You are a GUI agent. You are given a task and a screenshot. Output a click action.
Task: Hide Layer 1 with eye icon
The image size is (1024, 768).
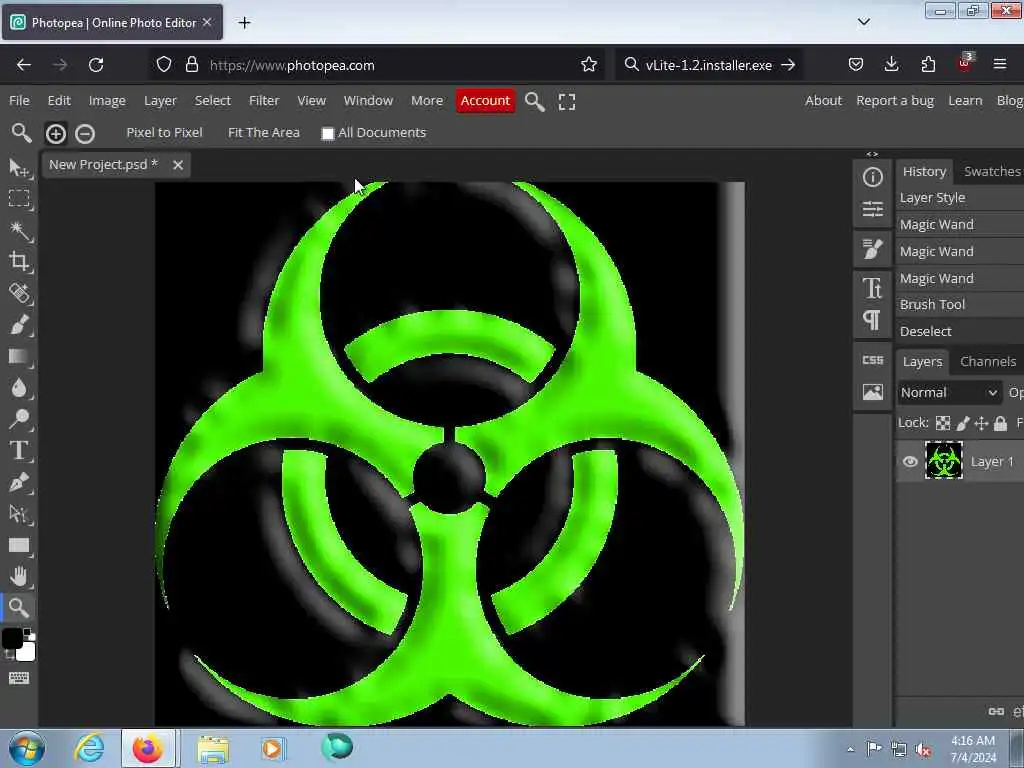point(910,462)
